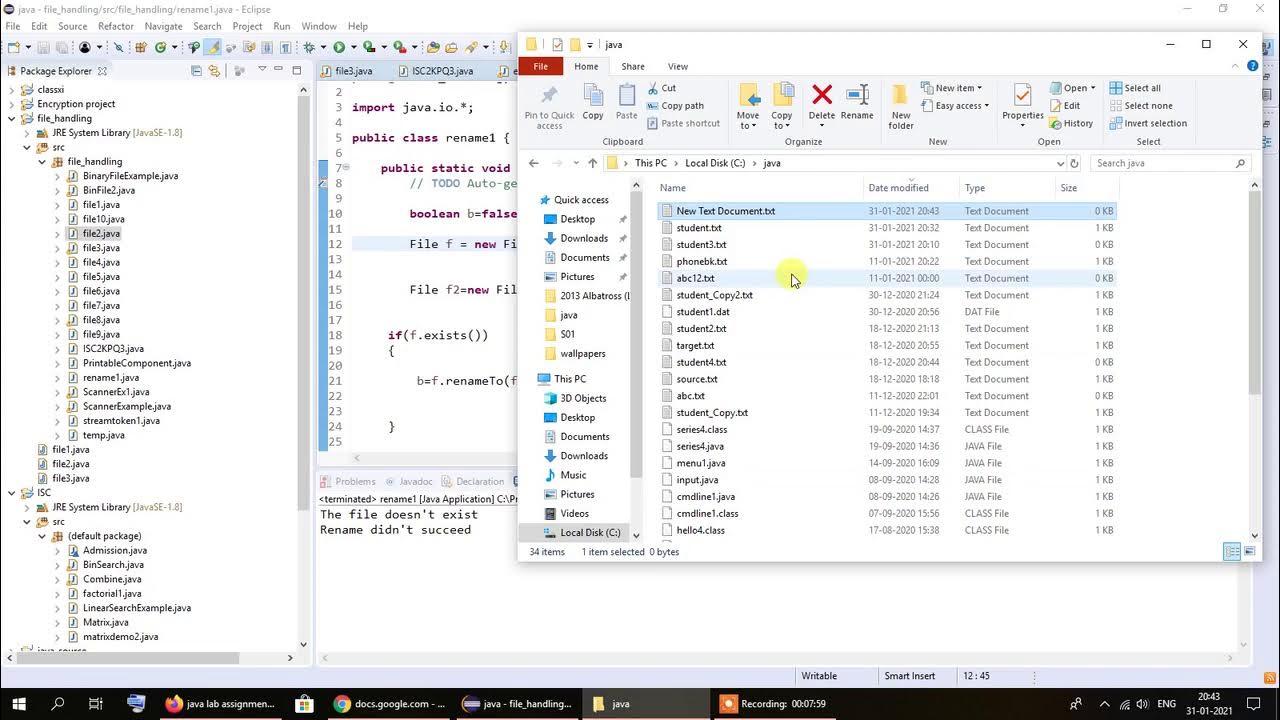Screen dimensions: 1280x720
Task: Switch Explorer to Large icons view
Action: [x=1249, y=552]
